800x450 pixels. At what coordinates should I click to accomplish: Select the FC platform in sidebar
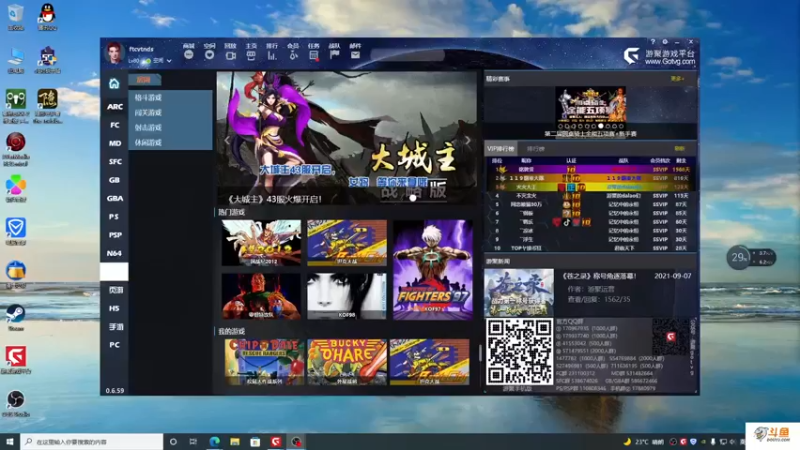point(114,125)
